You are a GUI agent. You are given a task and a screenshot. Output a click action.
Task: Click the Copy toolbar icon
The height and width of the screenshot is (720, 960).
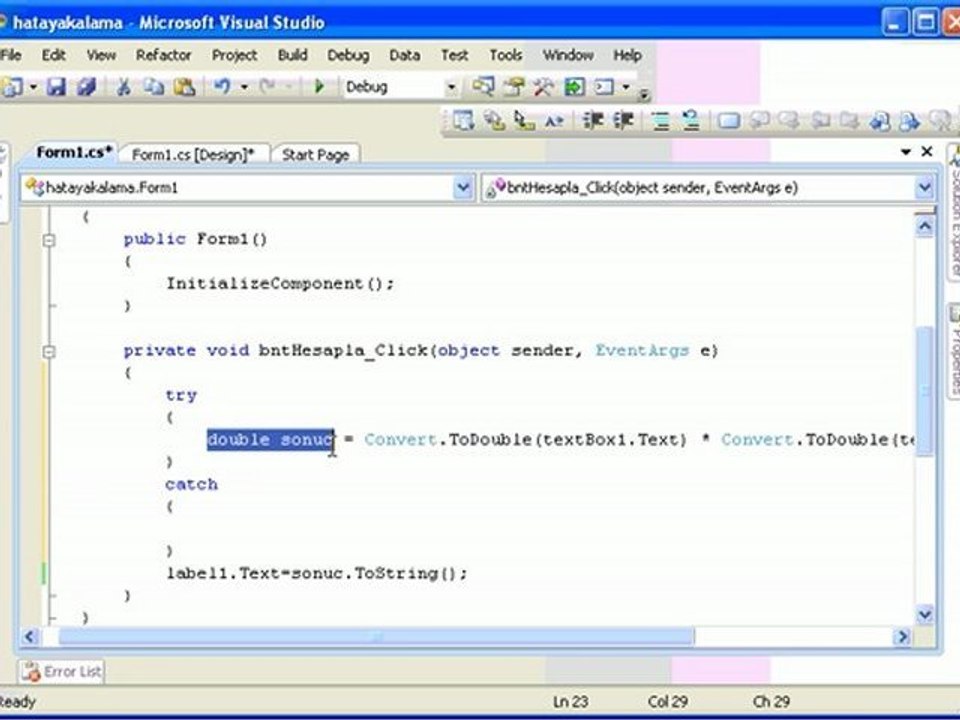point(154,87)
